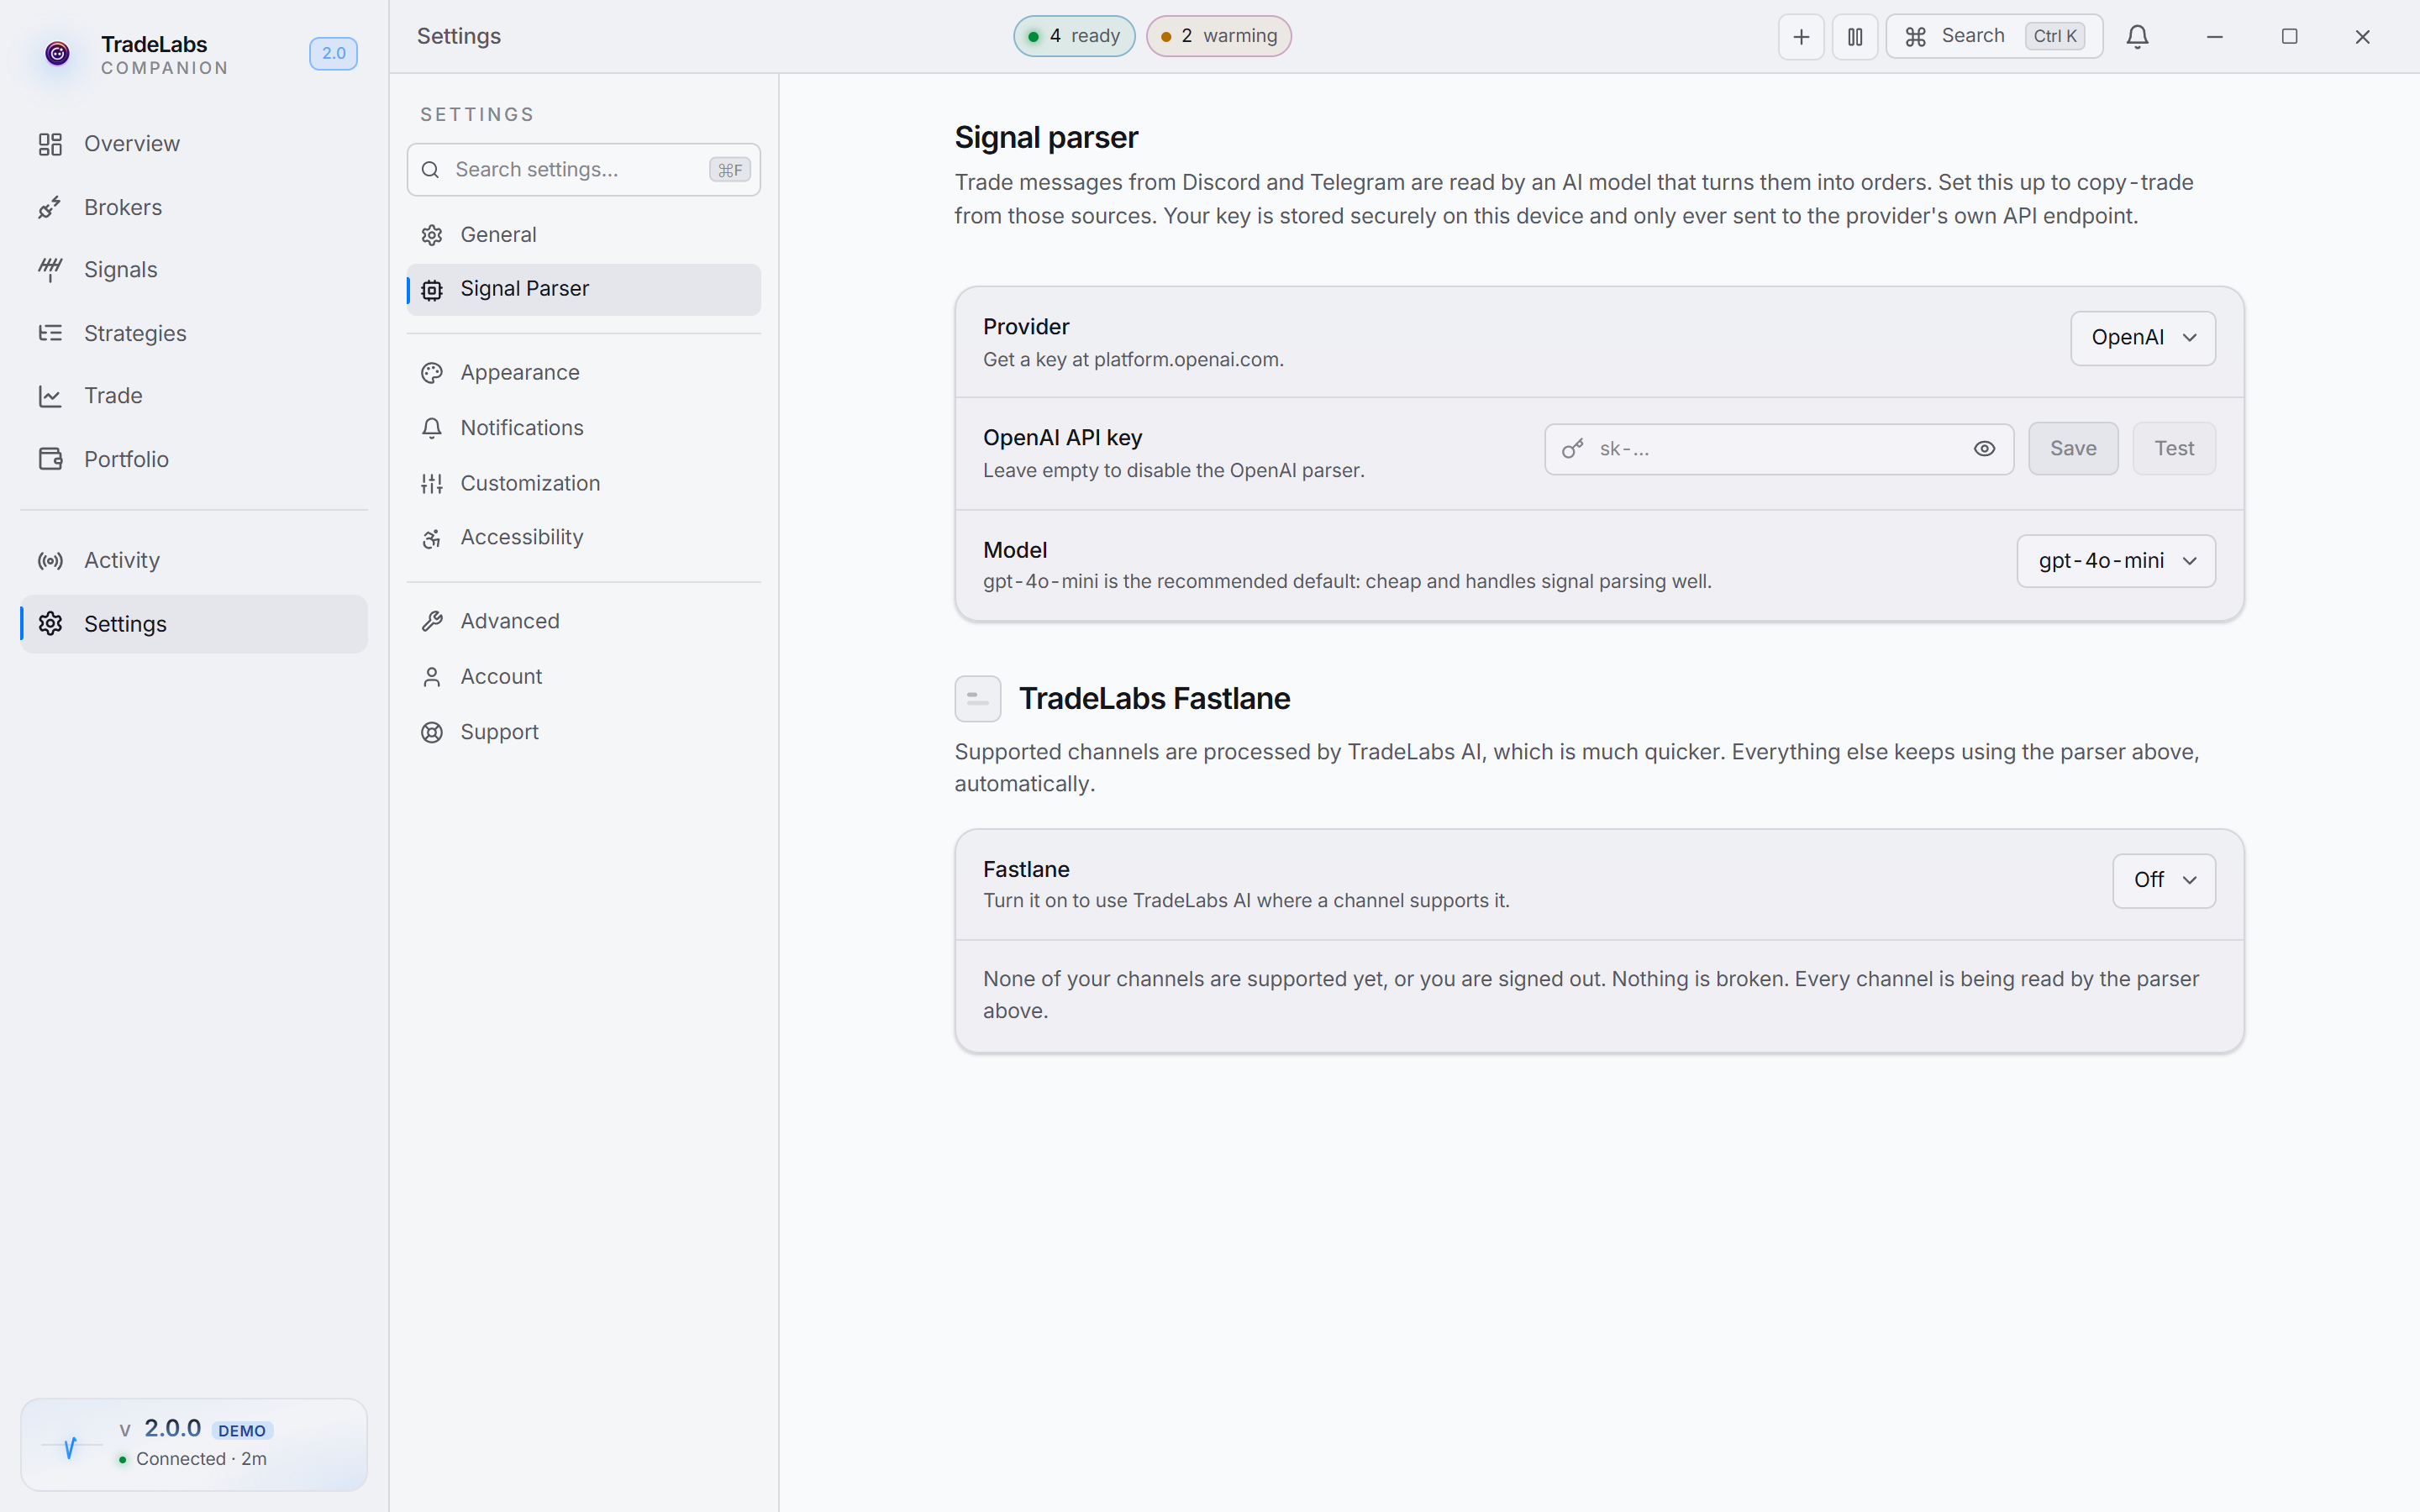The width and height of the screenshot is (2420, 1512).
Task: Select the Notifications settings tab
Action: click(583, 428)
